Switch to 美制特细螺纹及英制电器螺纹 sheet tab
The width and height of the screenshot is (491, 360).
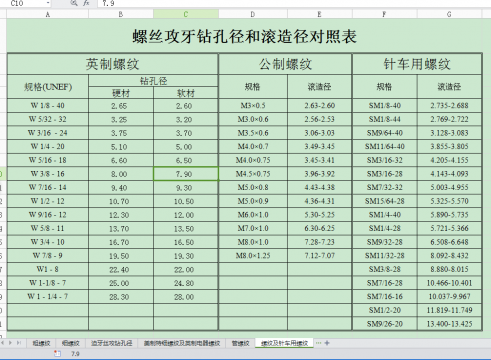[182, 343]
